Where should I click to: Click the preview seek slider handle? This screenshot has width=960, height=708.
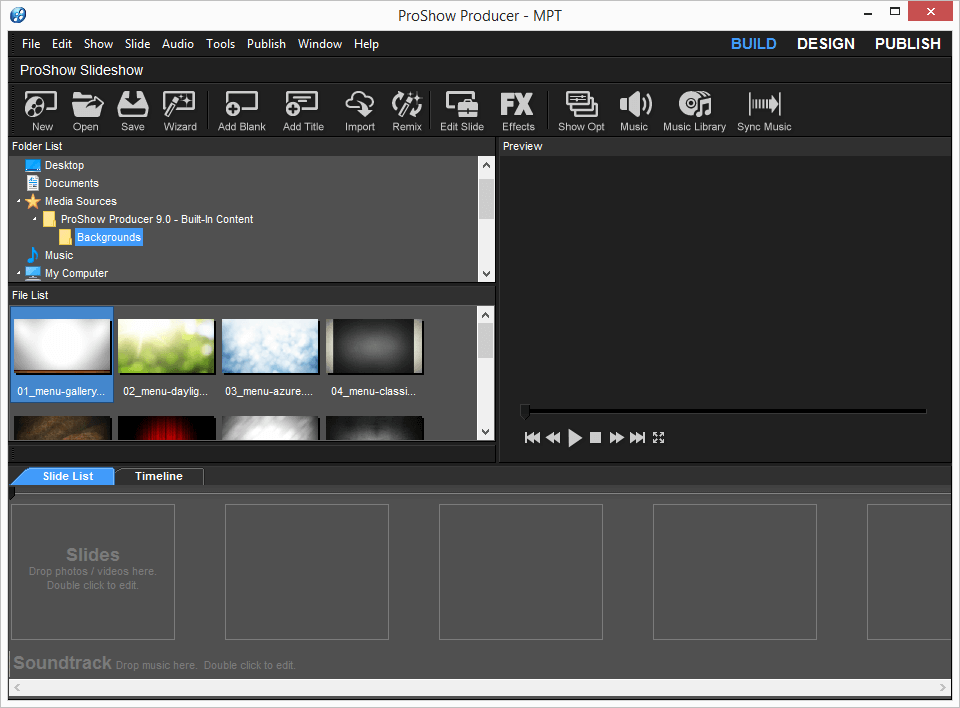click(x=525, y=411)
